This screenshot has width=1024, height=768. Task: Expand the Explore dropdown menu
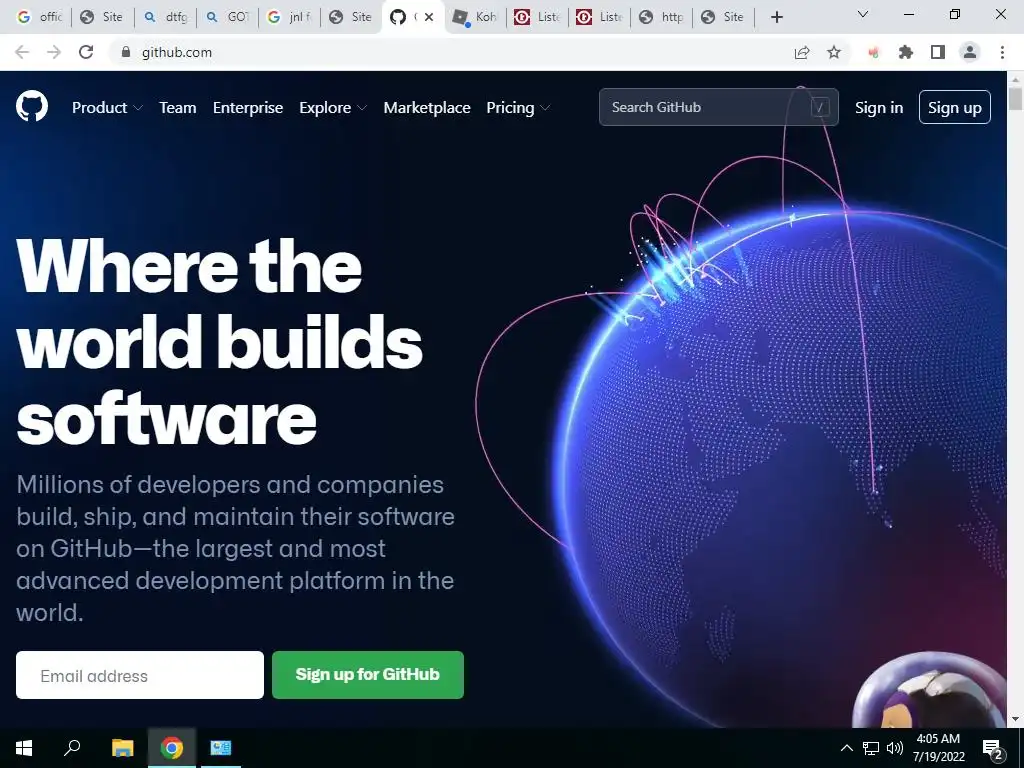(333, 108)
